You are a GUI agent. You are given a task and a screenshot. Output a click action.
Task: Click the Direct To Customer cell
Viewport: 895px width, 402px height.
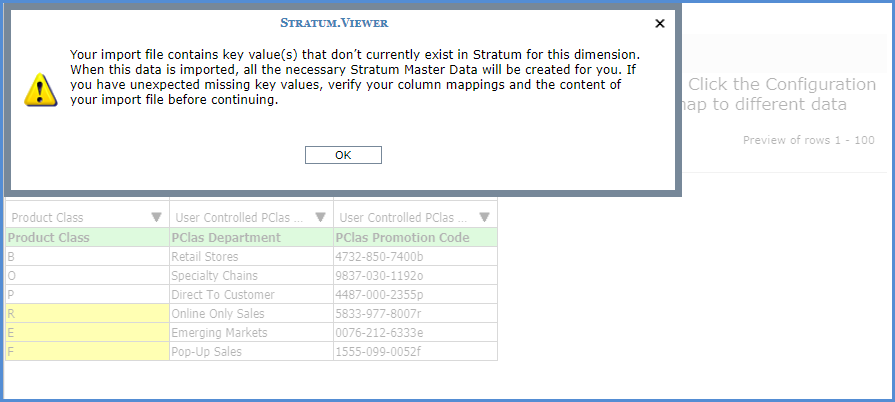pyautogui.click(x=251, y=295)
